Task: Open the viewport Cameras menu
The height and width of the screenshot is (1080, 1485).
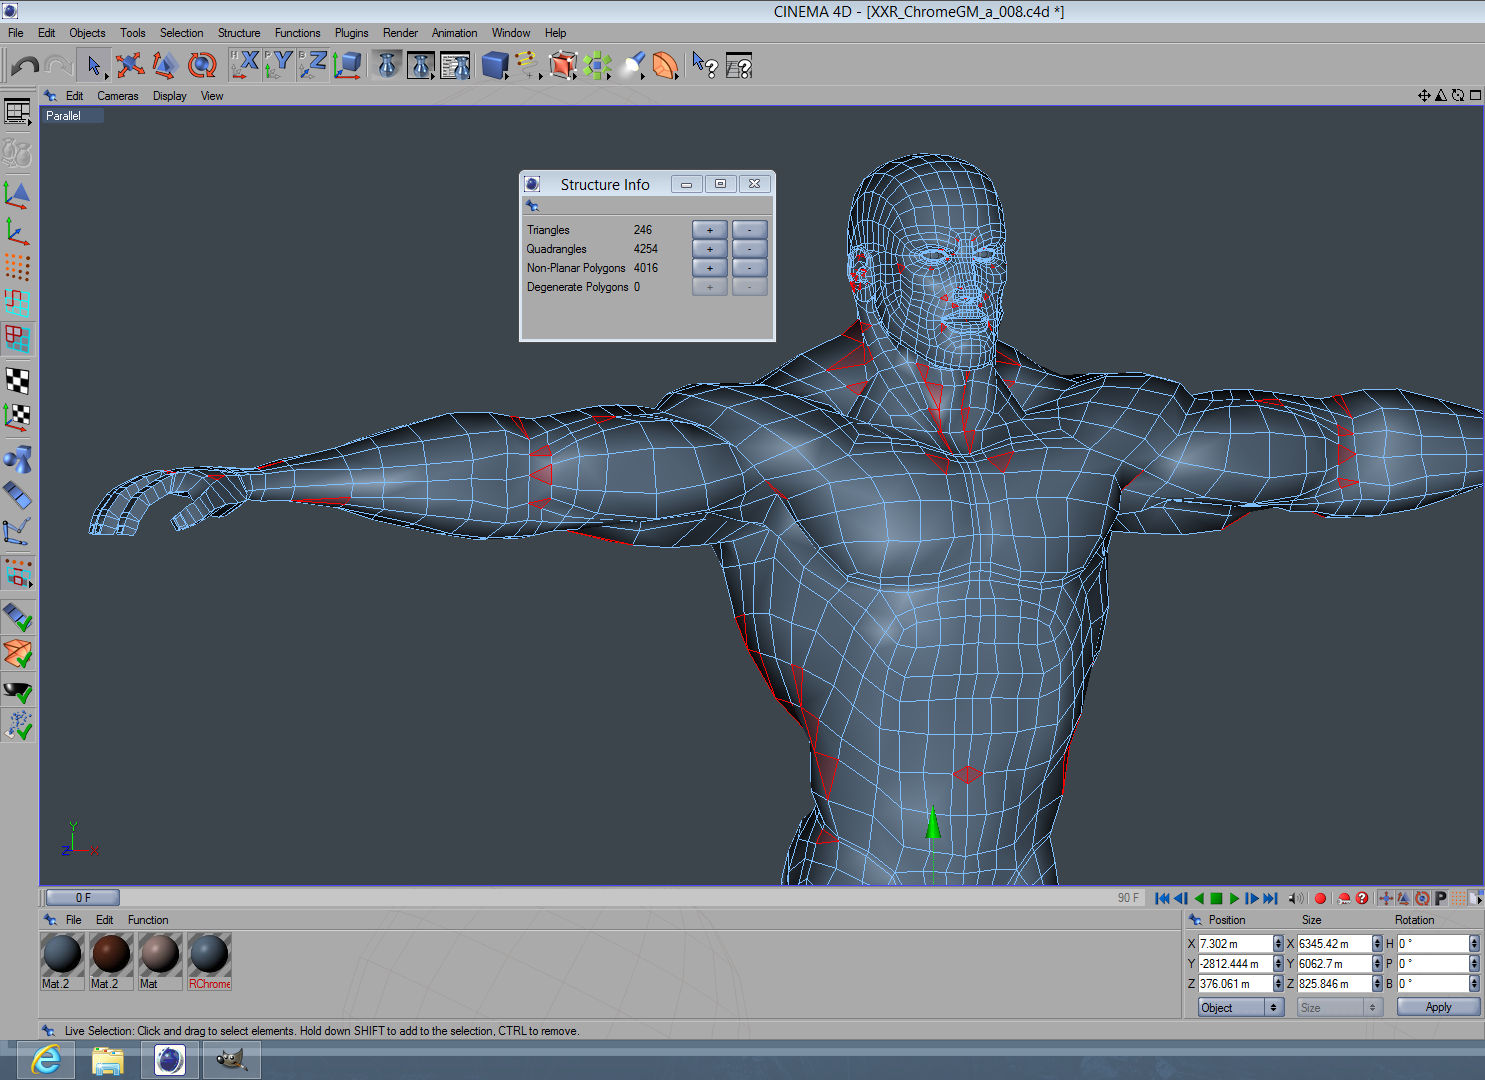Action: [117, 96]
